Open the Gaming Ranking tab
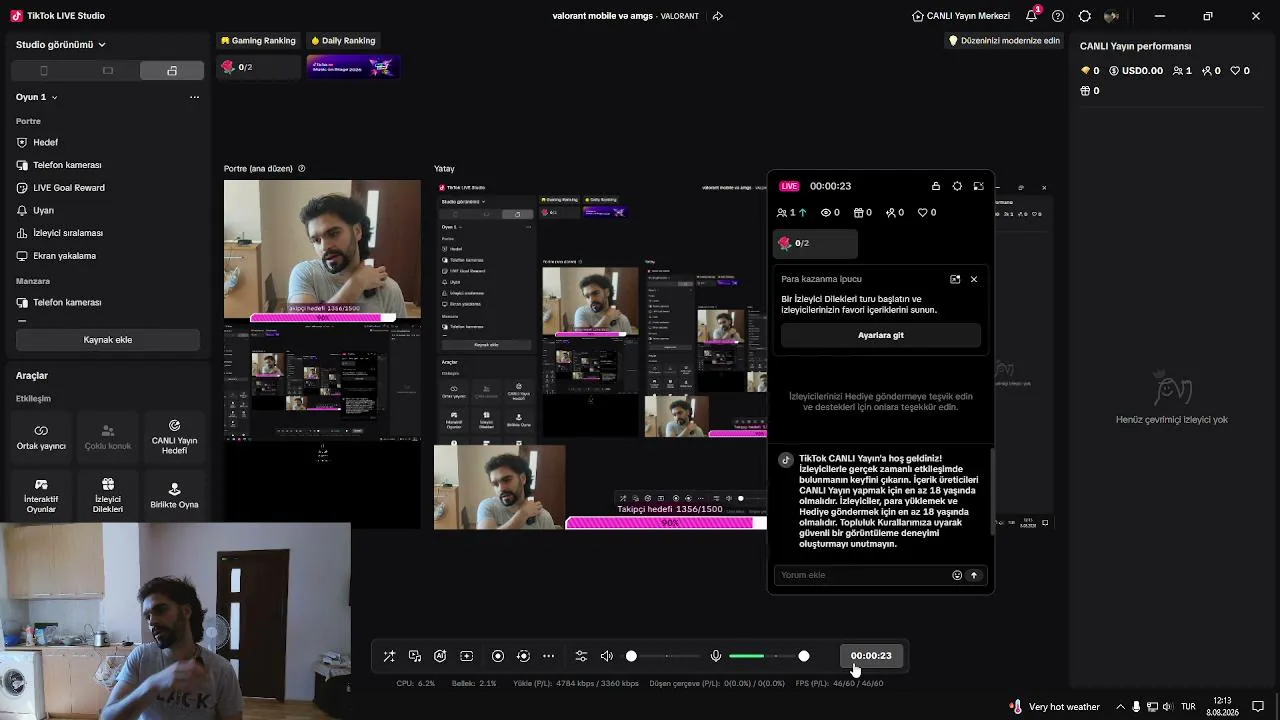The width and height of the screenshot is (1280, 720). tap(258, 41)
